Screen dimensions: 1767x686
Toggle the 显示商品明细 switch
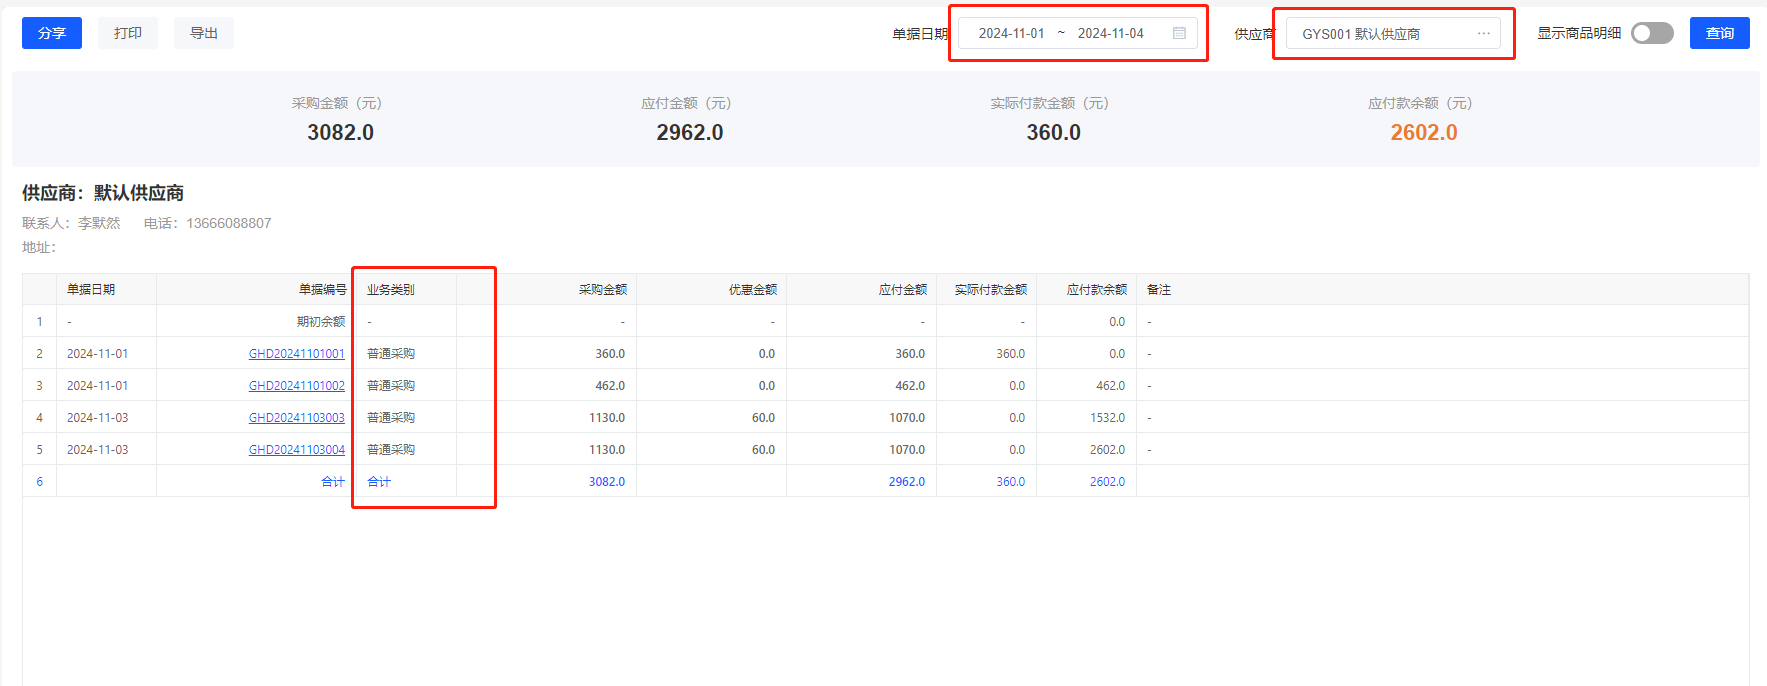[1652, 33]
